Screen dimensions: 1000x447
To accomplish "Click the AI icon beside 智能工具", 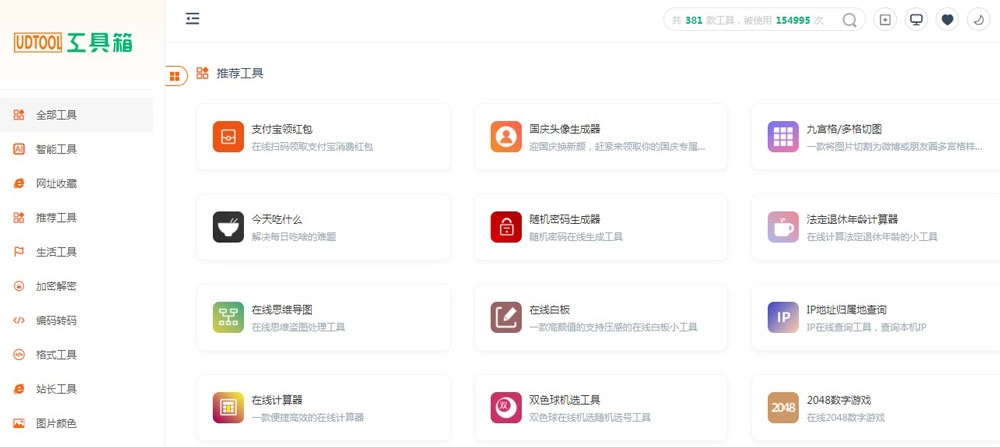I will coord(18,149).
